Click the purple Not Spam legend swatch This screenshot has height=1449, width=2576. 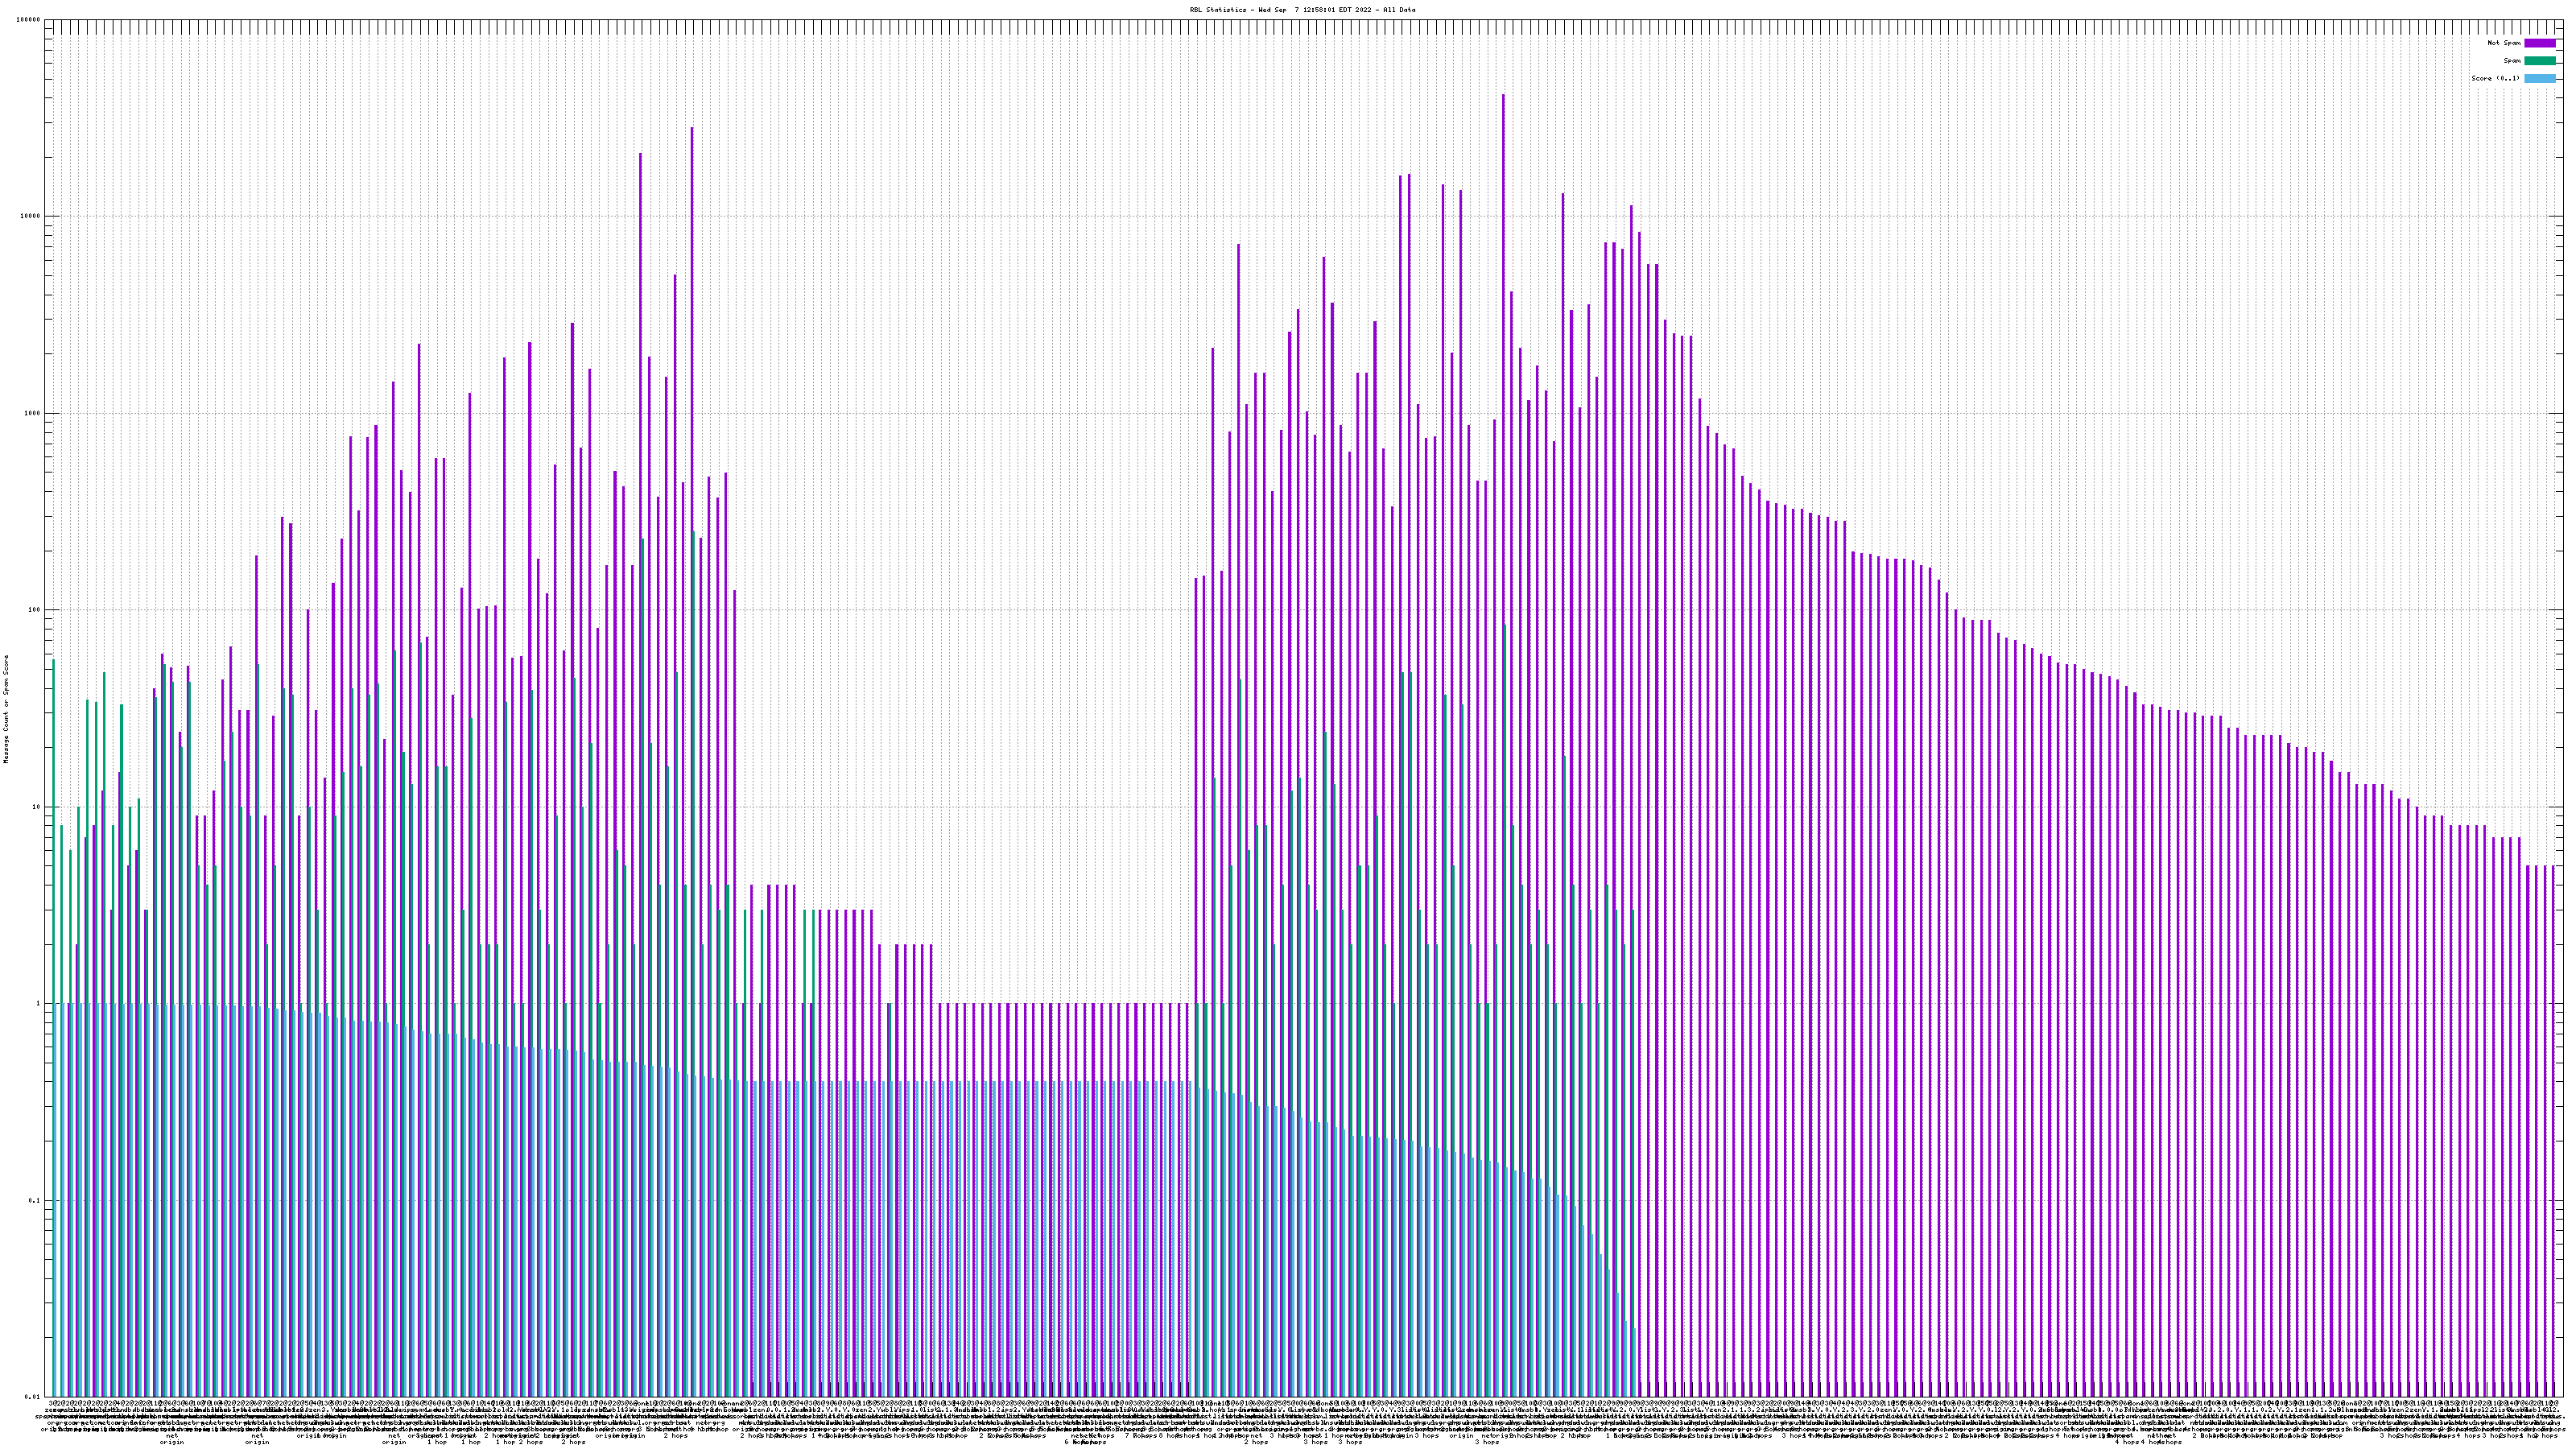pos(2539,43)
